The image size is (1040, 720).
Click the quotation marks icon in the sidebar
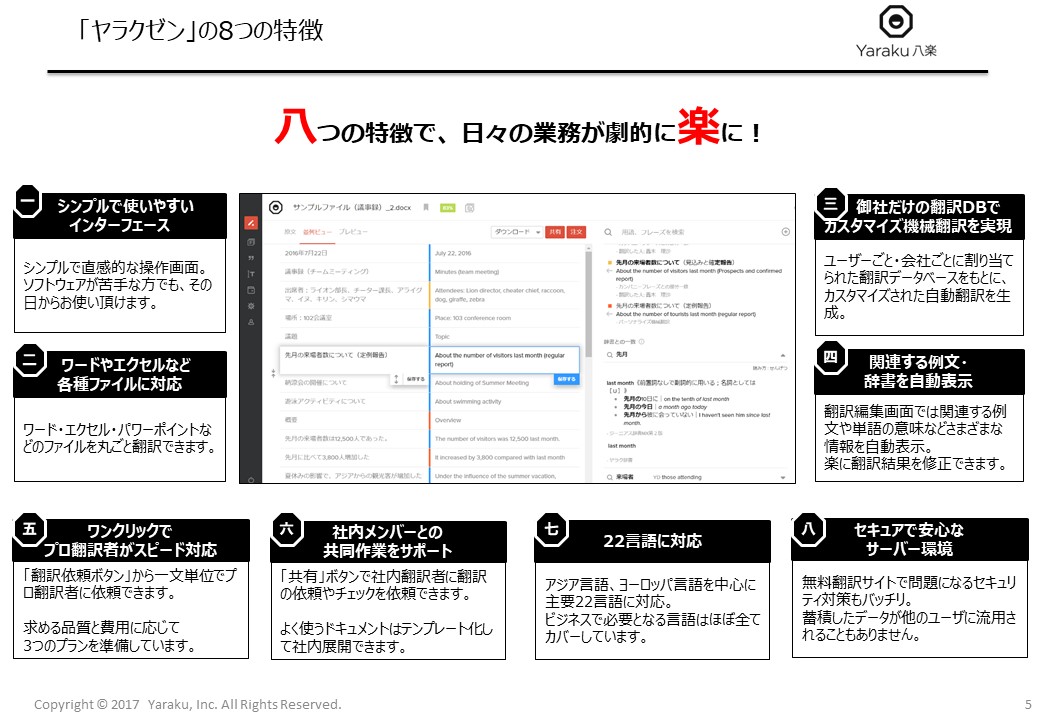click(251, 258)
